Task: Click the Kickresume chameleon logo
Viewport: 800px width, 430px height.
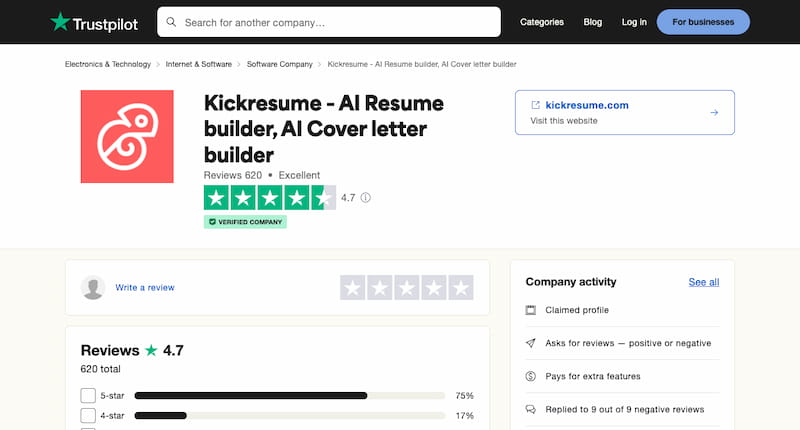Action: coord(127,137)
